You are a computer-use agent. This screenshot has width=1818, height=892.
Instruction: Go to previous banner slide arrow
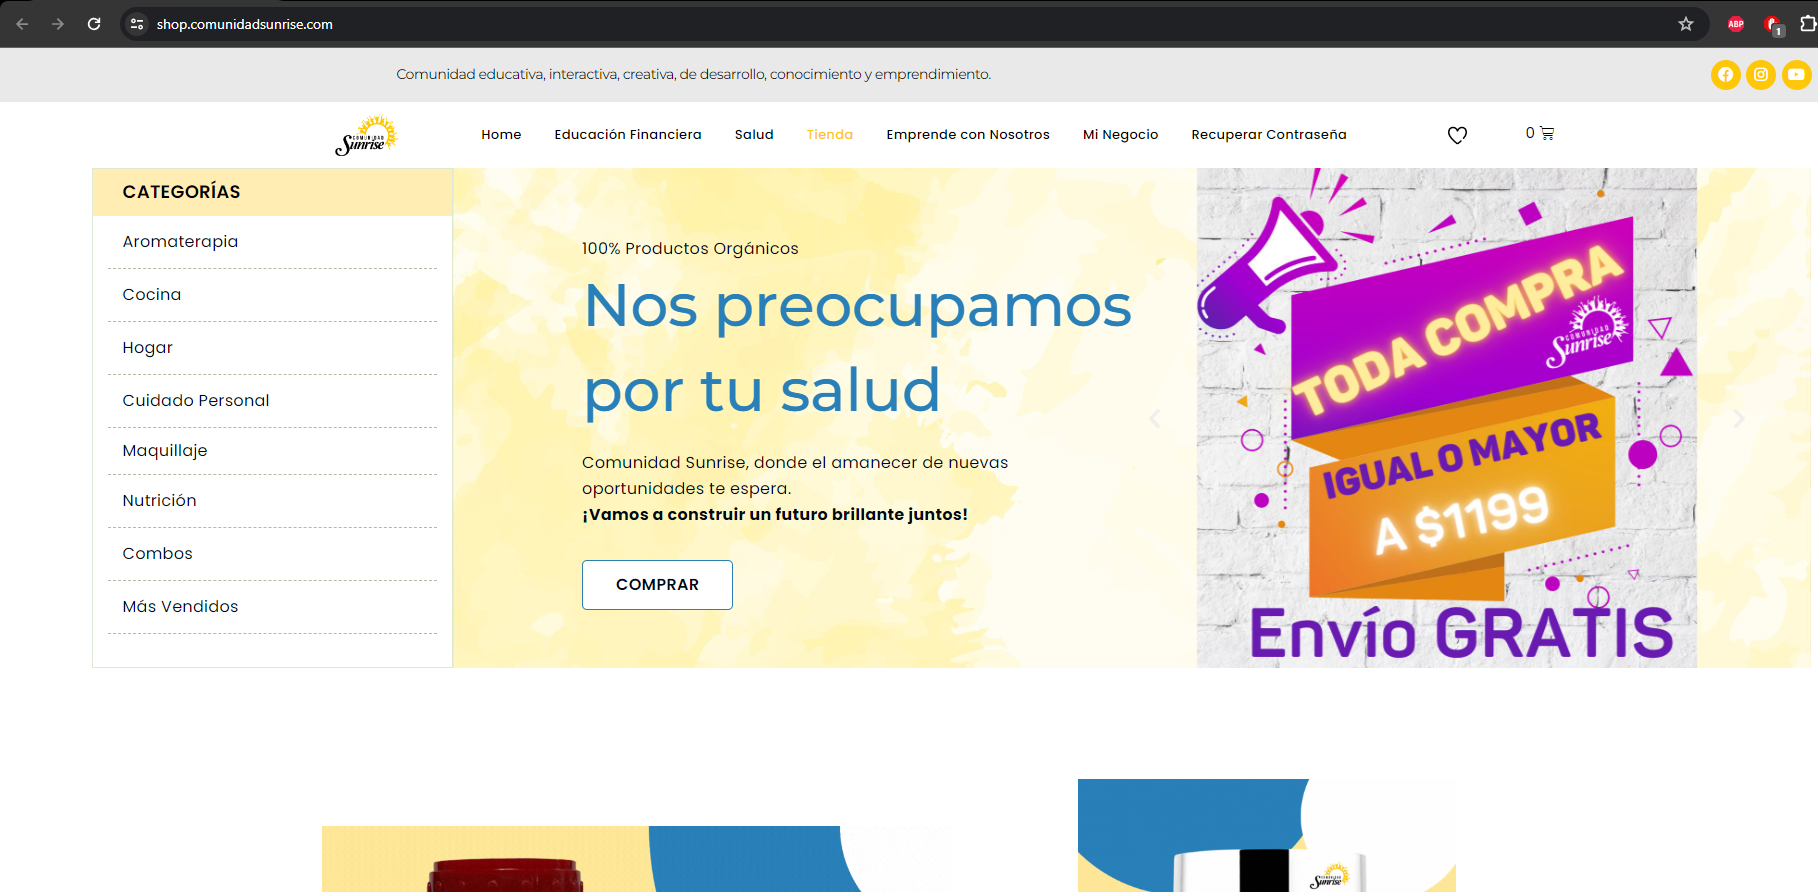[x=1155, y=419]
